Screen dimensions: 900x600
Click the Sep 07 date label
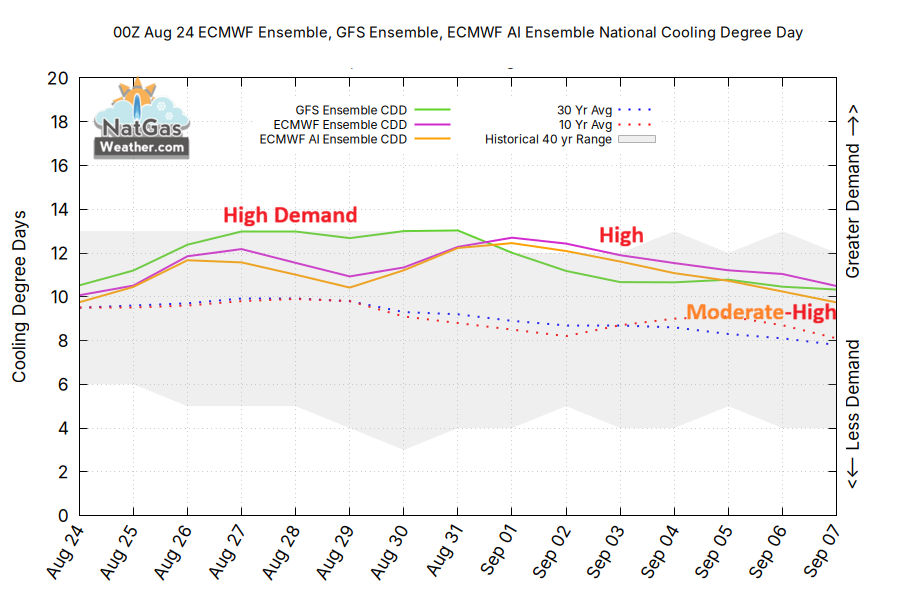coord(821,551)
